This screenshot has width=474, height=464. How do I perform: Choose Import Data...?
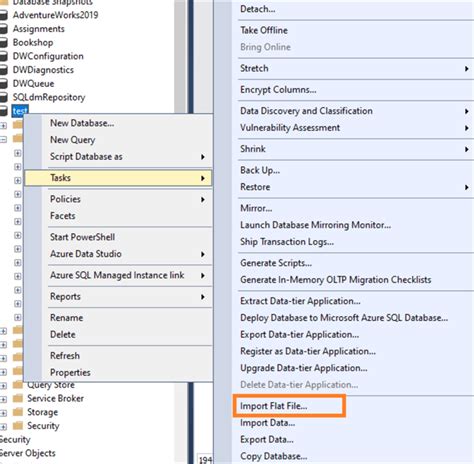[x=345, y=423]
